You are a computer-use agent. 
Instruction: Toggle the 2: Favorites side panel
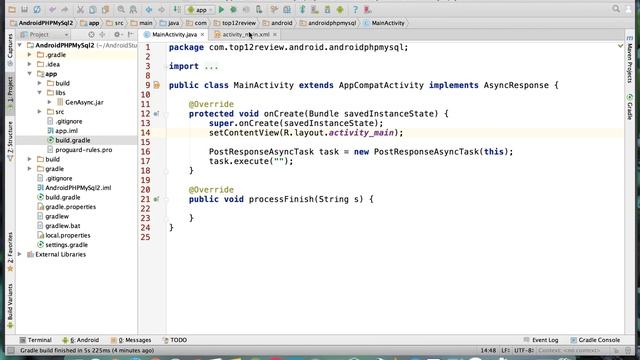pos(10,251)
